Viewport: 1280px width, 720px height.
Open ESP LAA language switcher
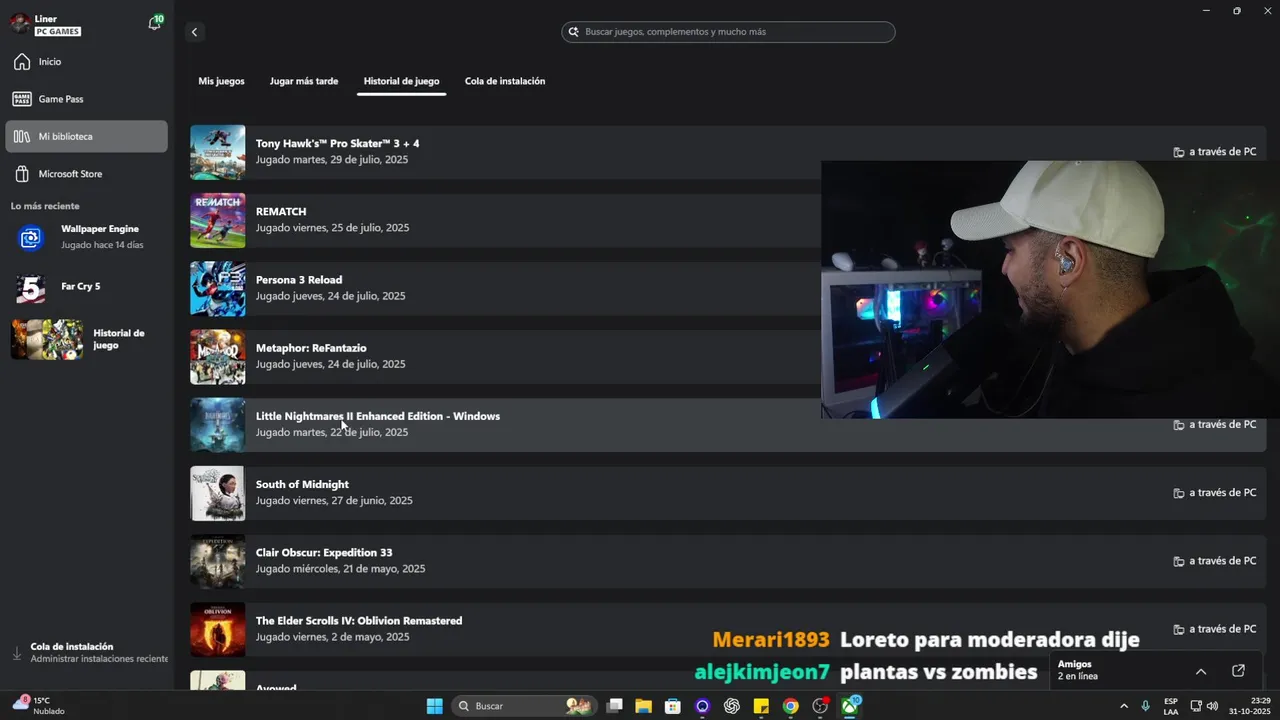pyautogui.click(x=1171, y=706)
